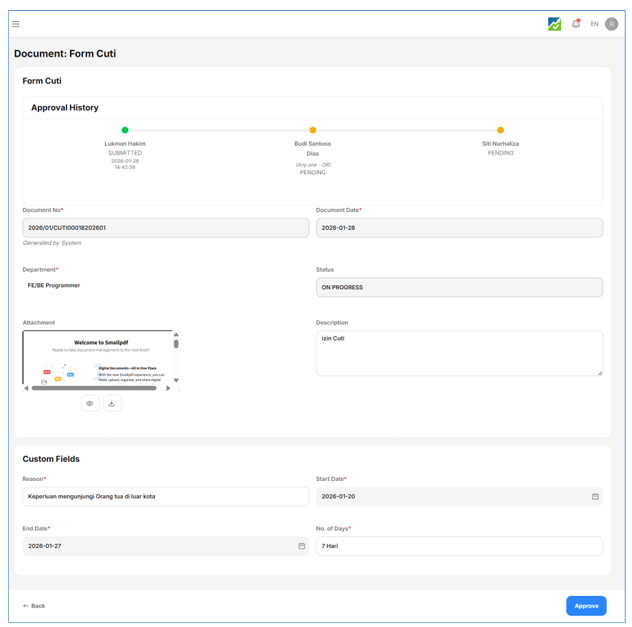Screen dimensions: 632x627
Task: Open the user profile avatar
Action: pos(611,24)
